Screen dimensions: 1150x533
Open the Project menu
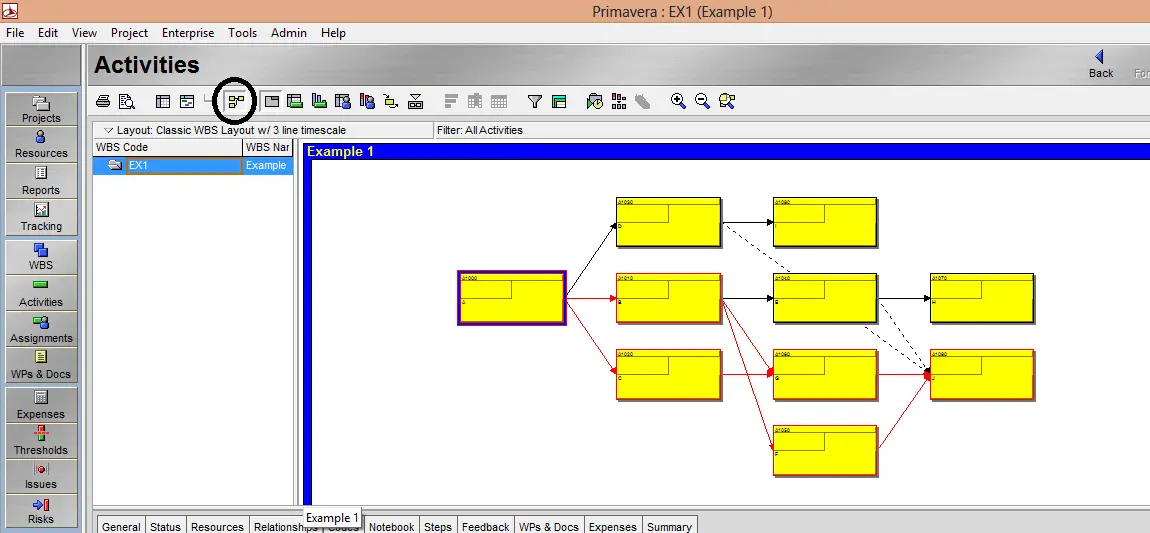[x=129, y=33]
